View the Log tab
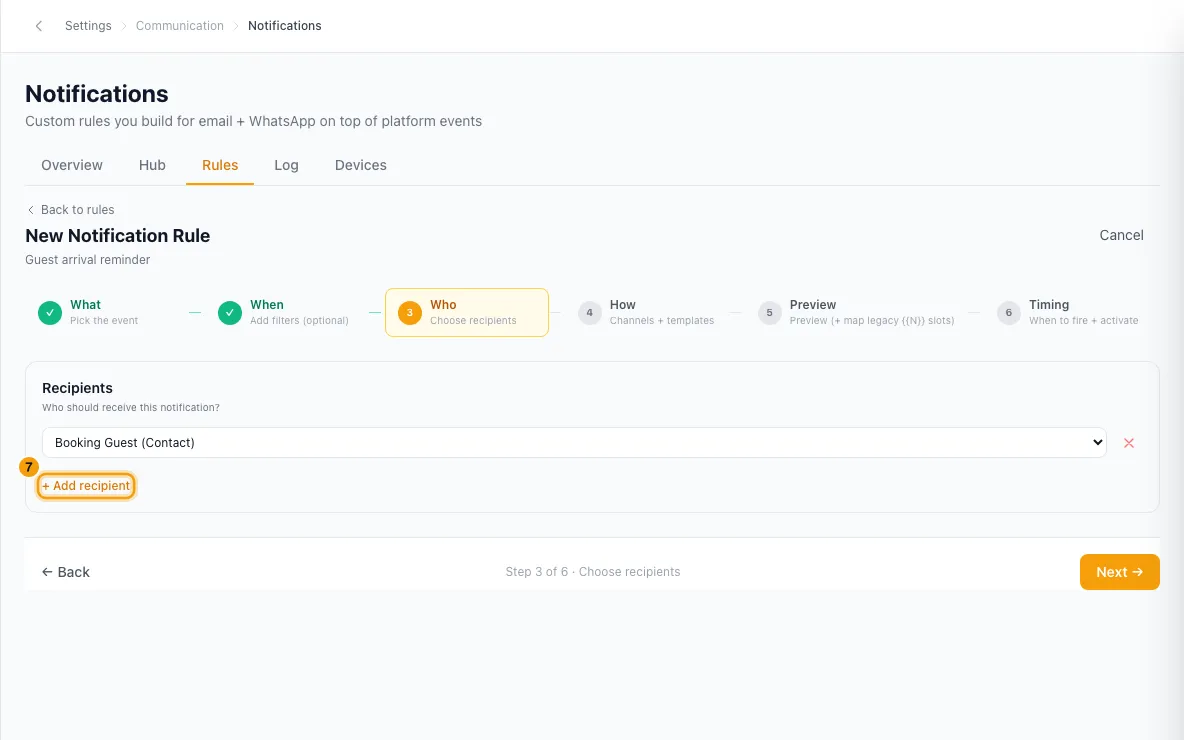The height and width of the screenshot is (740, 1184). click(x=286, y=165)
